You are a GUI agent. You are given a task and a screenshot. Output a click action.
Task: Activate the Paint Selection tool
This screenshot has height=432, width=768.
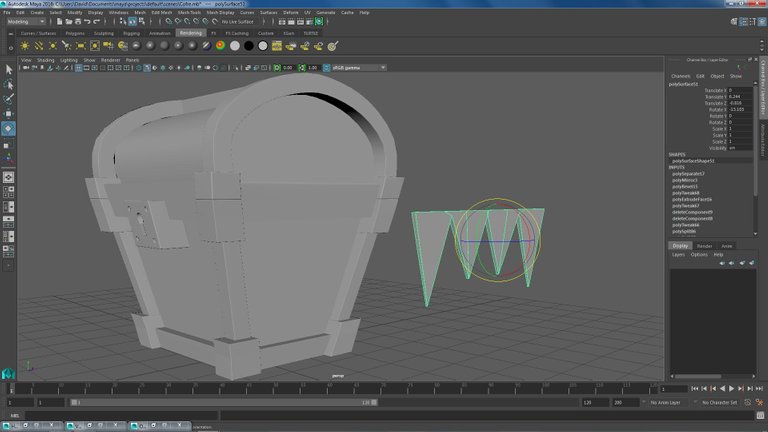click(x=8, y=99)
